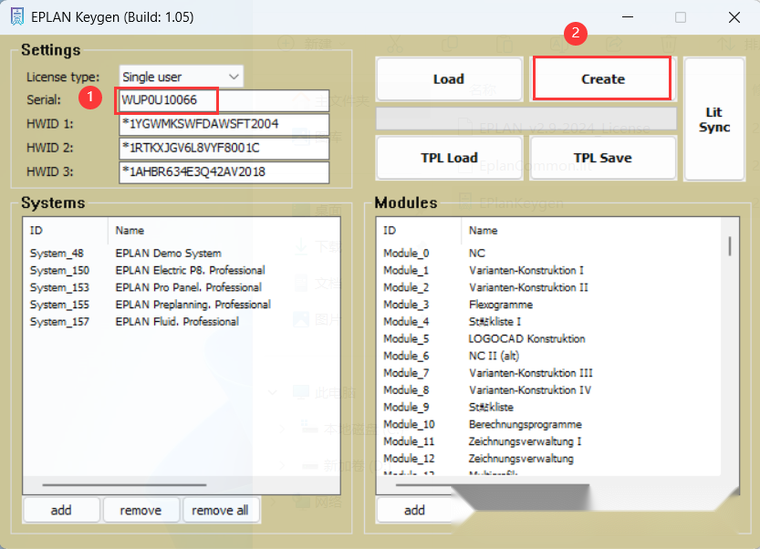
Task: Click the add button under Modules
Action: [x=414, y=510]
